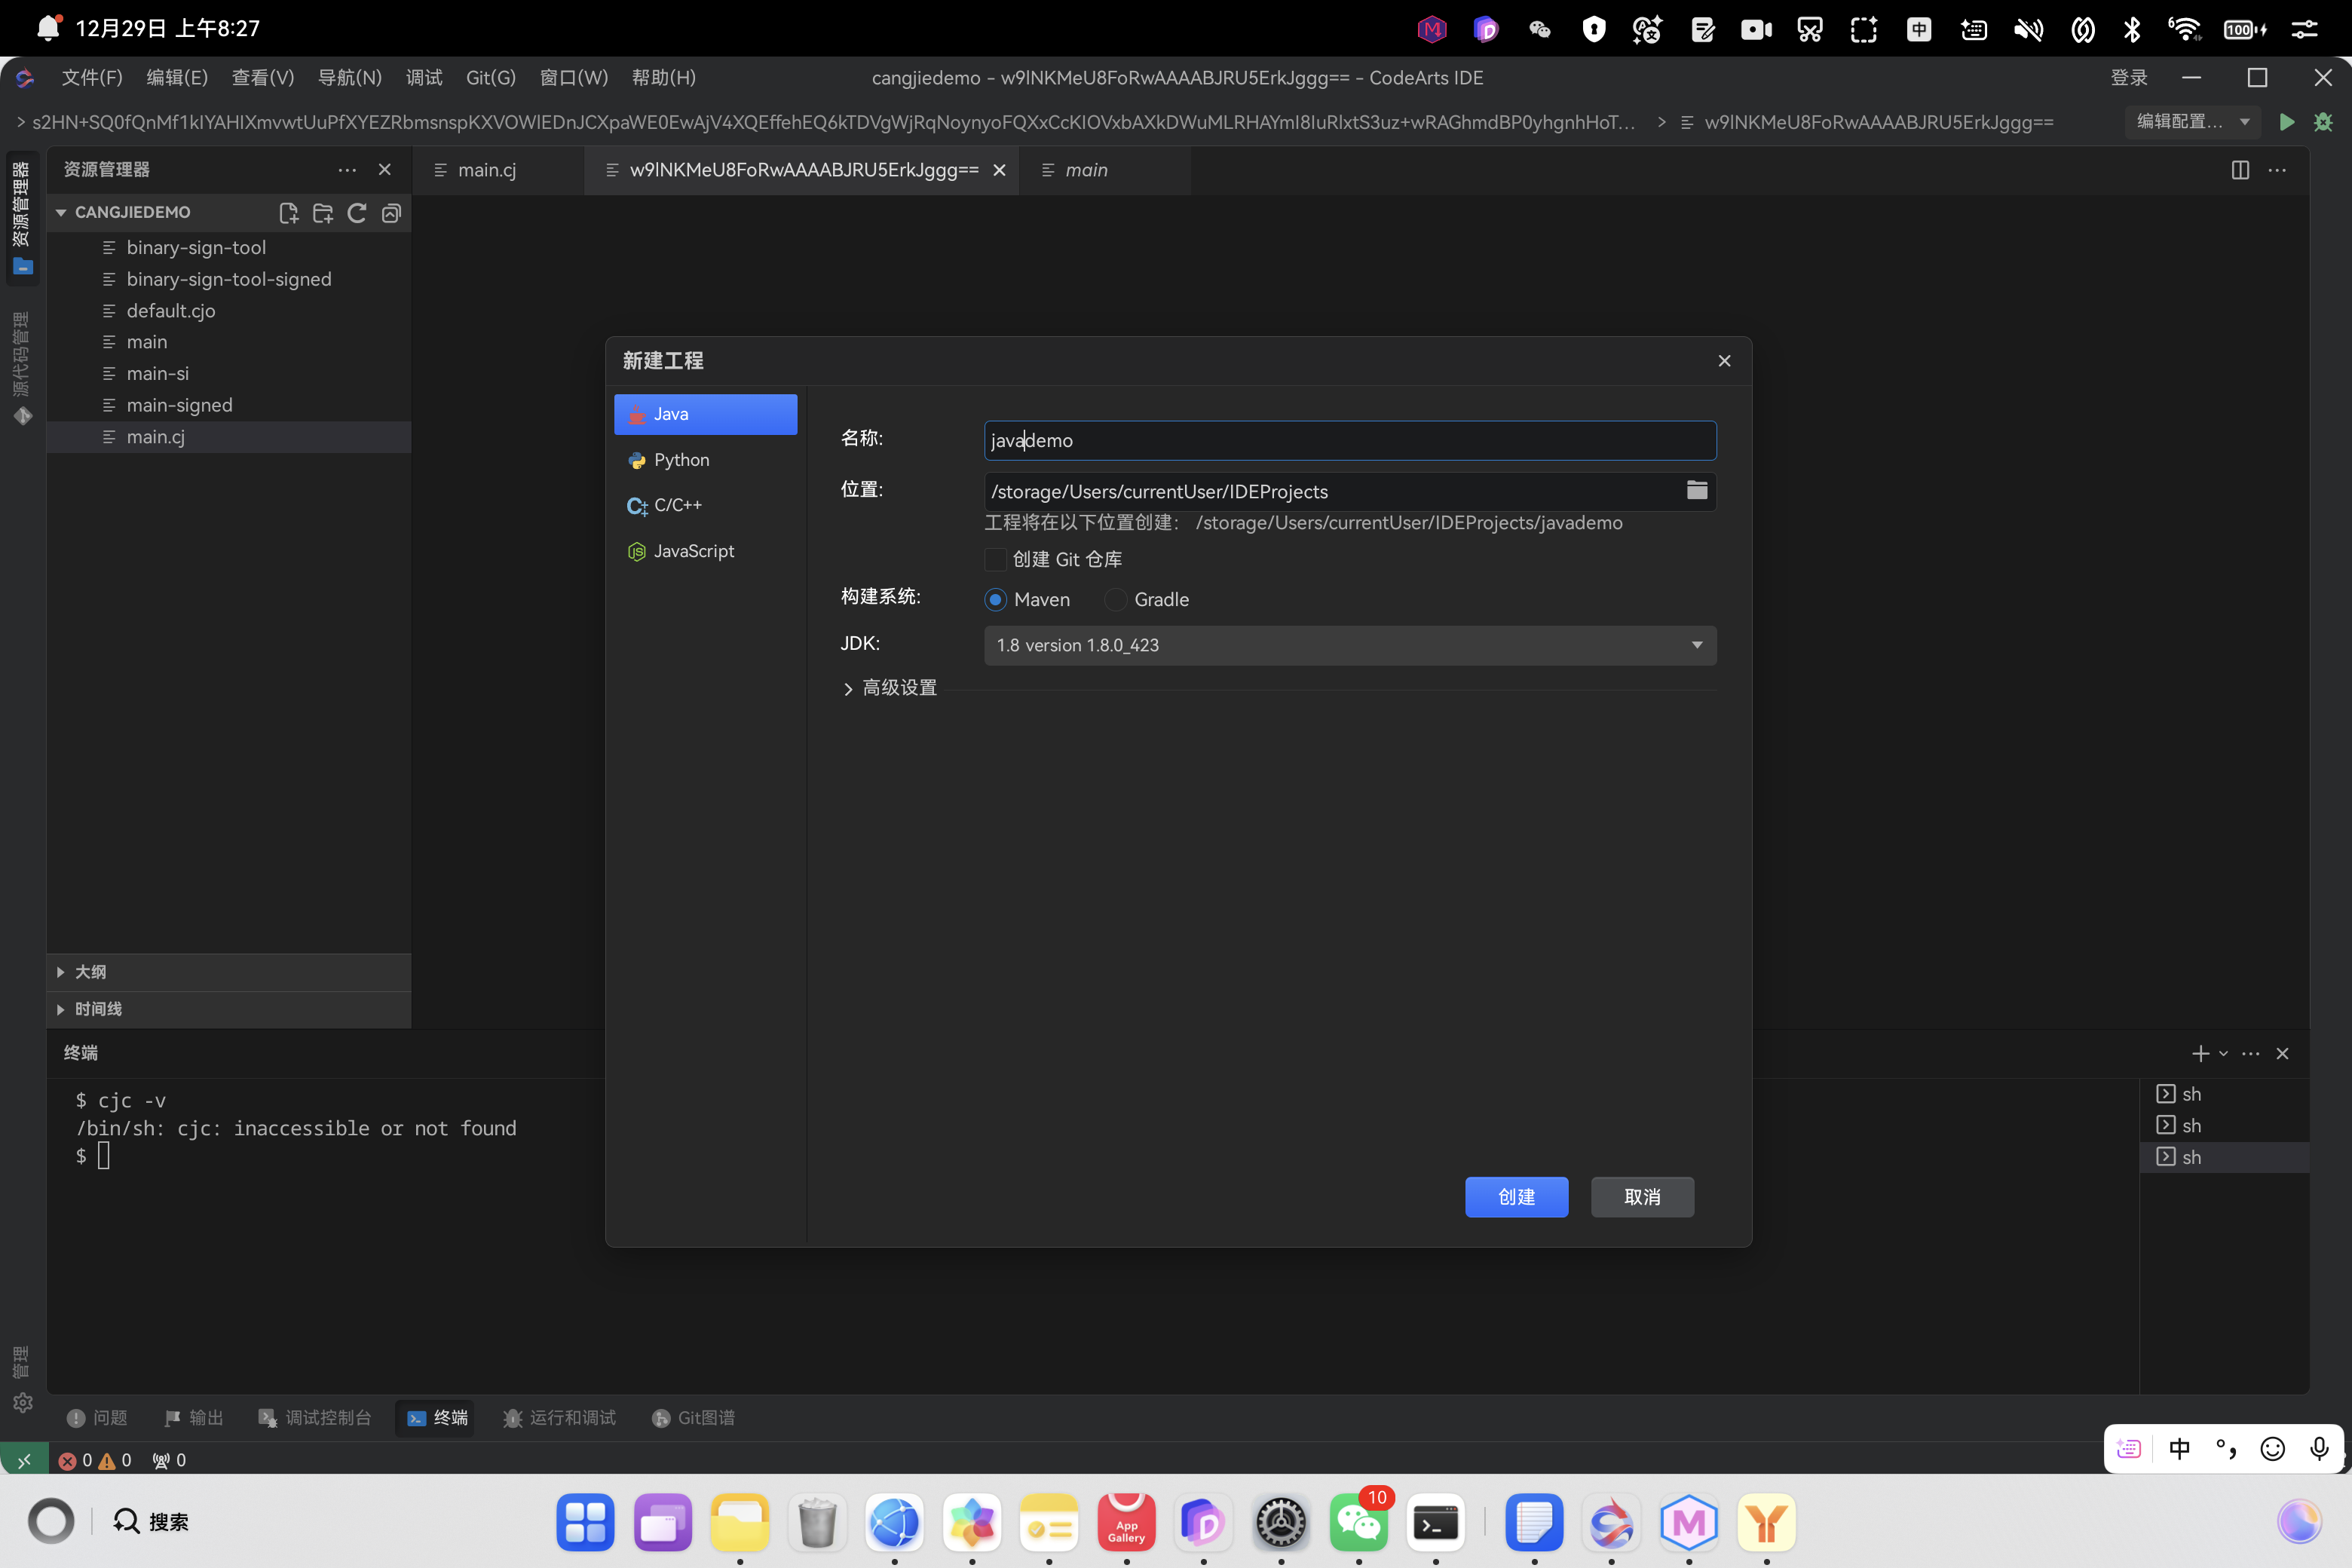The height and width of the screenshot is (1568, 2352).
Task: Click the 取消 button
Action: point(1641,1197)
